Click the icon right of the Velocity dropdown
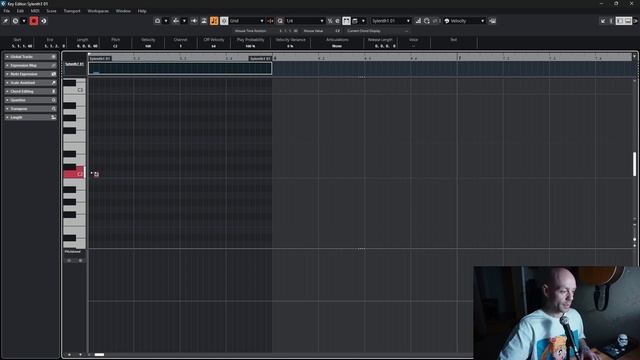 click(x=493, y=21)
